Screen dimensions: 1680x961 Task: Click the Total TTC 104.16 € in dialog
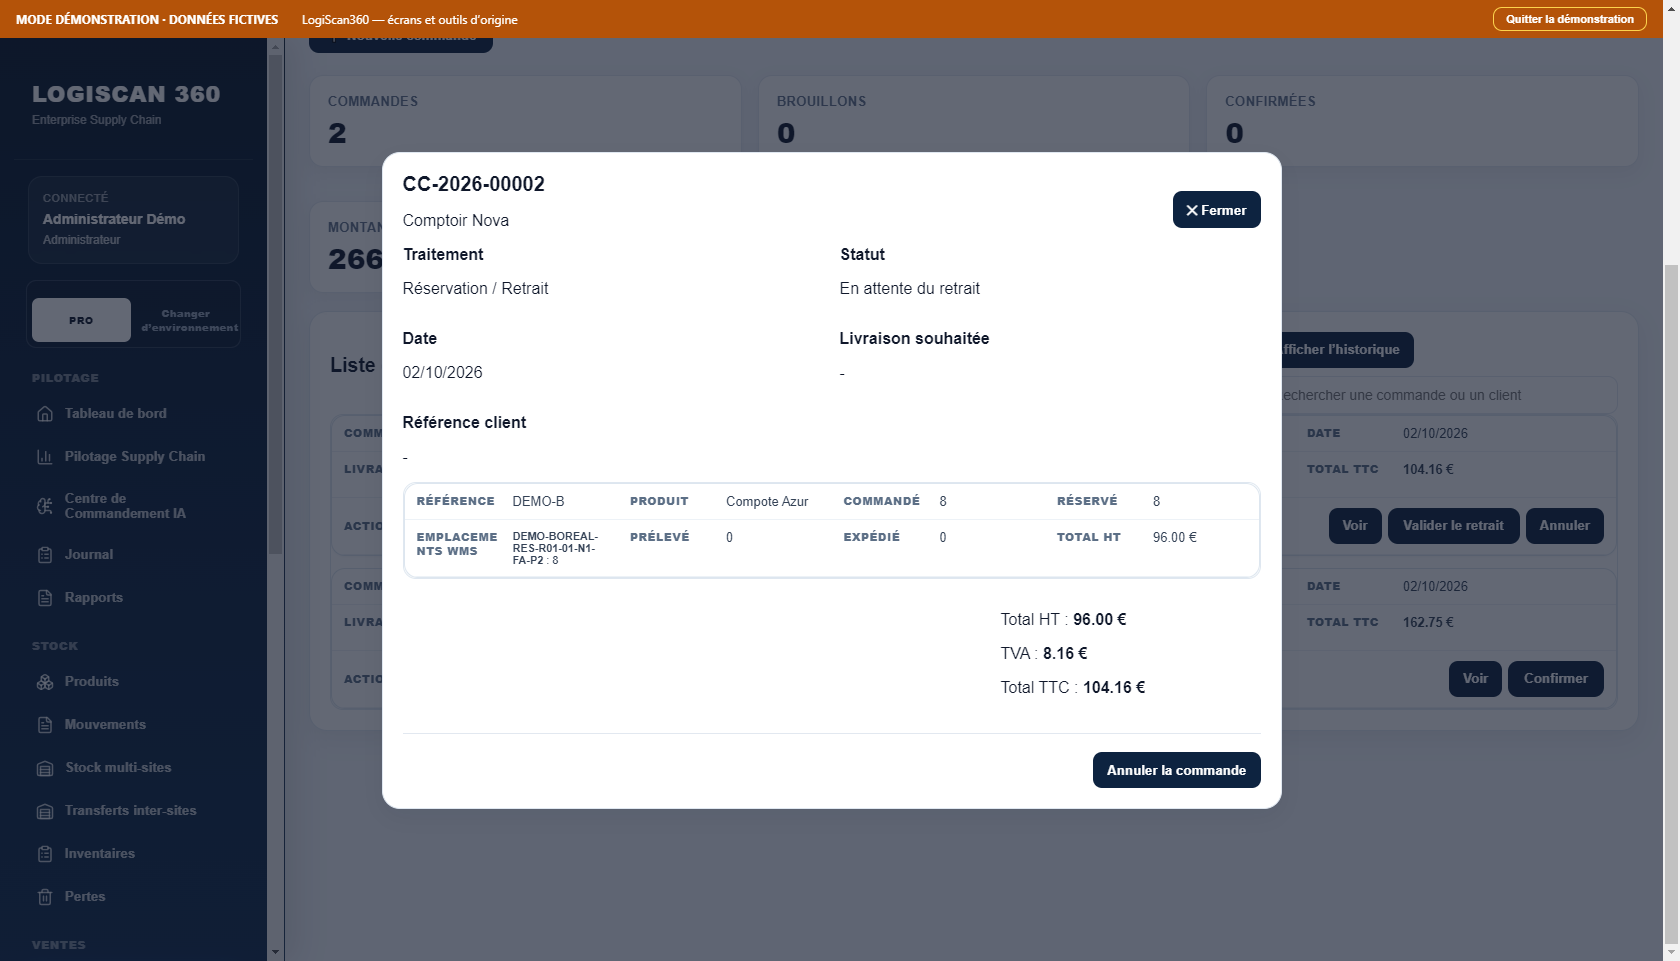click(x=1073, y=688)
